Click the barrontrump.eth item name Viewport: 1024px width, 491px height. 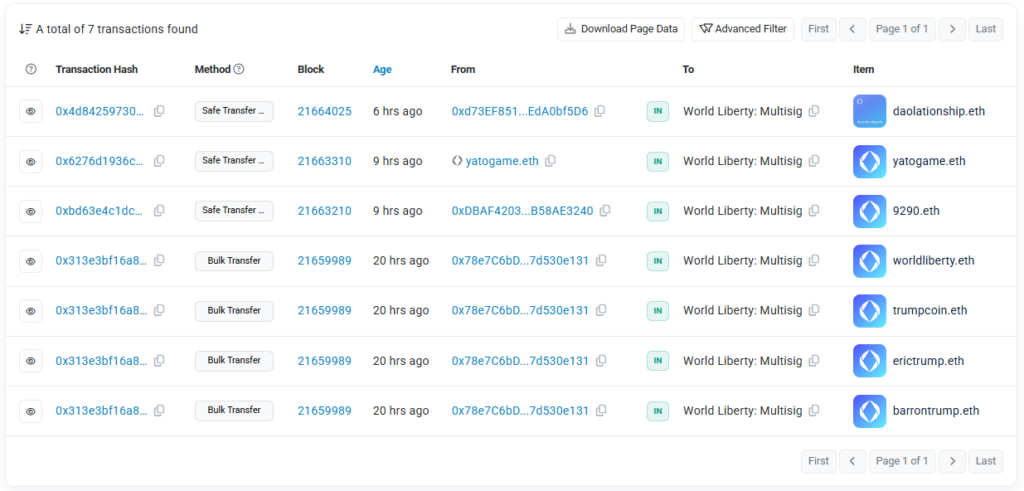pyautogui.click(x=936, y=411)
